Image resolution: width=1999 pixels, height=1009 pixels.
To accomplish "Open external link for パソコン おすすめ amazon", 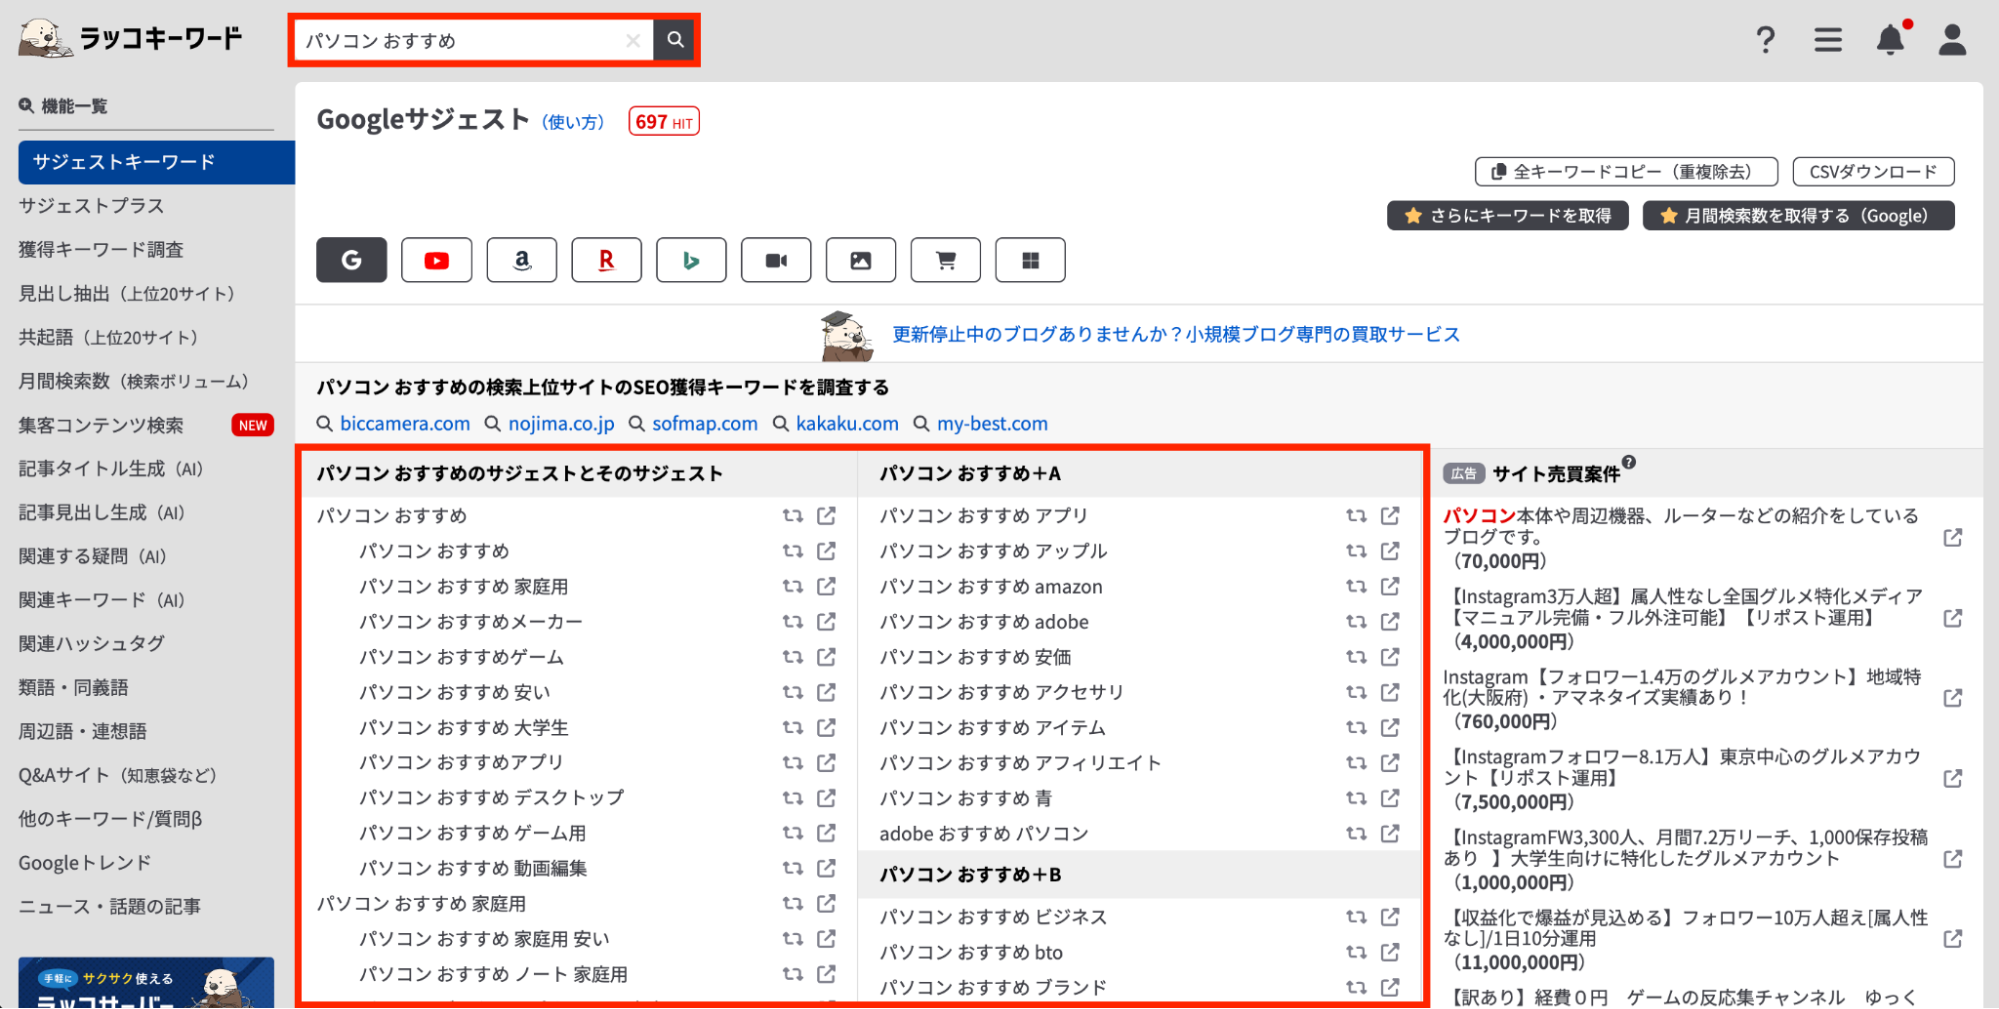I will pyautogui.click(x=1390, y=586).
